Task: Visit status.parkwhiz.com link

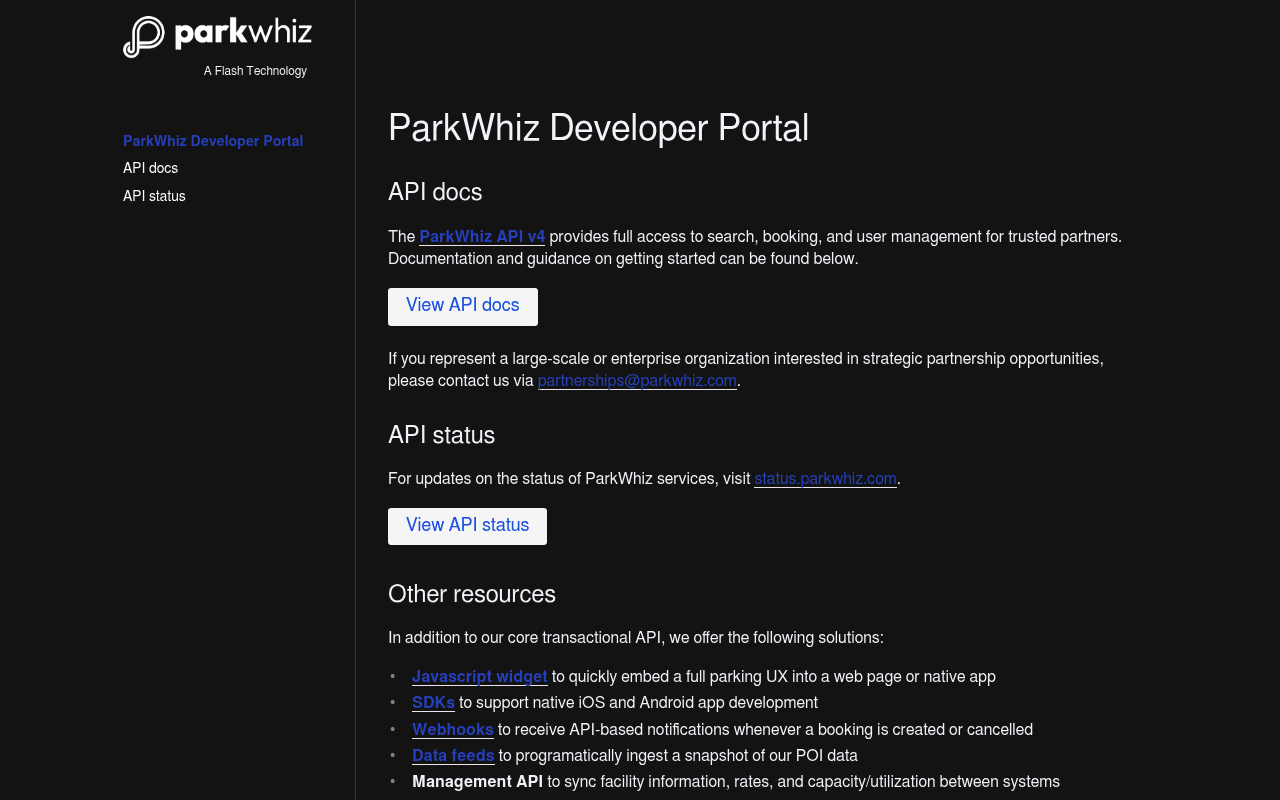Action: (x=825, y=479)
